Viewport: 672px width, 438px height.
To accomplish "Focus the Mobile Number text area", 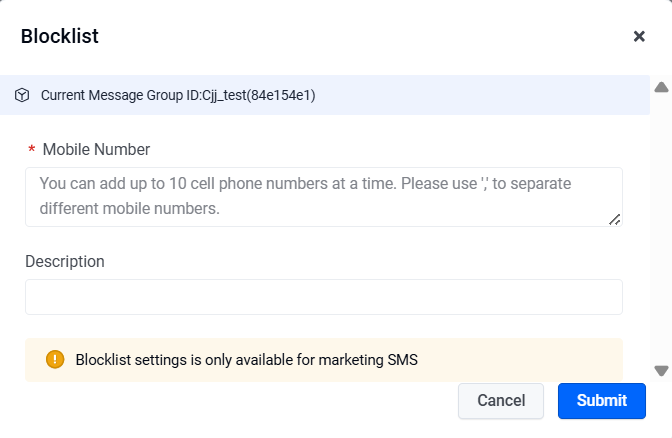I will [x=324, y=197].
